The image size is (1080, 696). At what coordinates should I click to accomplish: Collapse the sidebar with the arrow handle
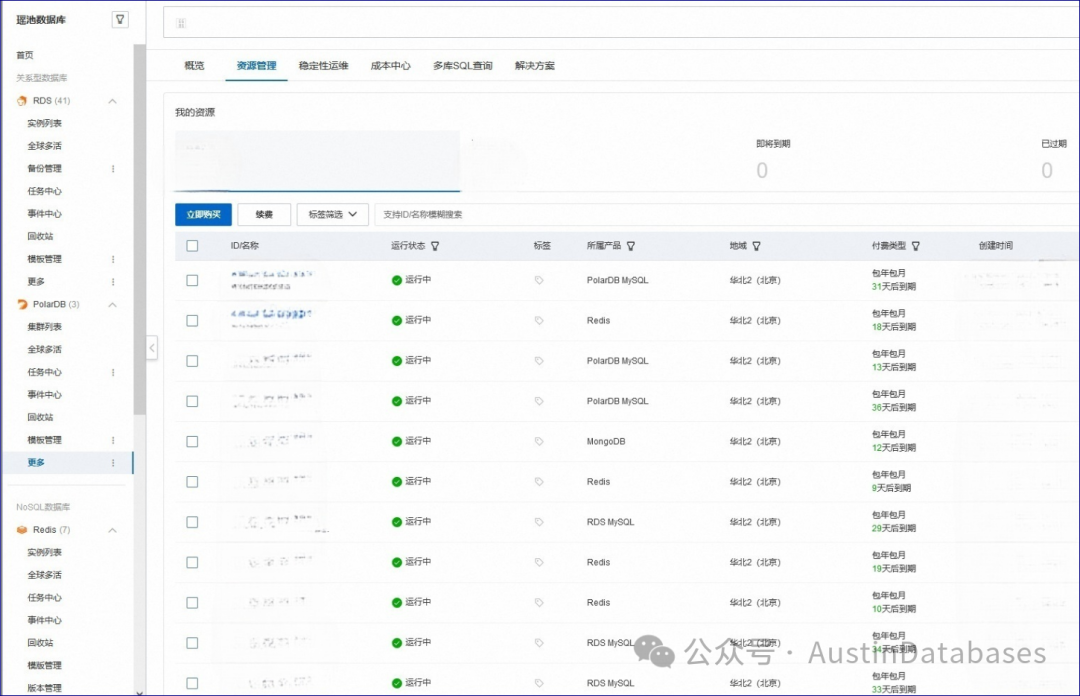coord(152,347)
